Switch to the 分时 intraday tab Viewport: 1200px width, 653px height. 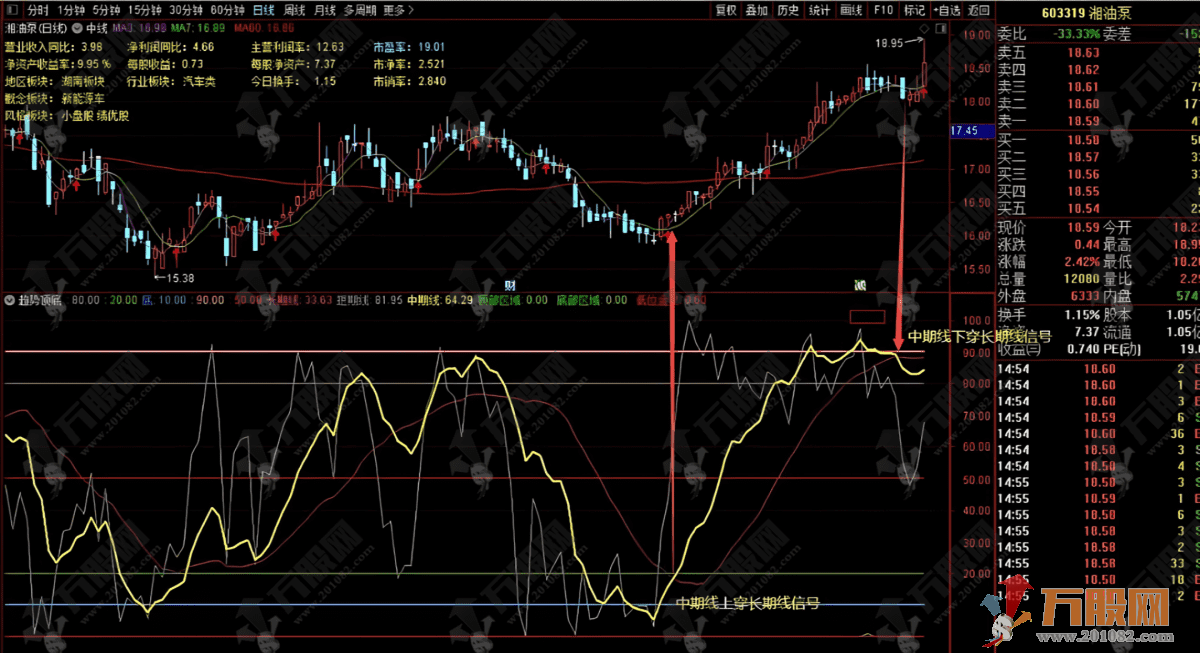coord(37,10)
